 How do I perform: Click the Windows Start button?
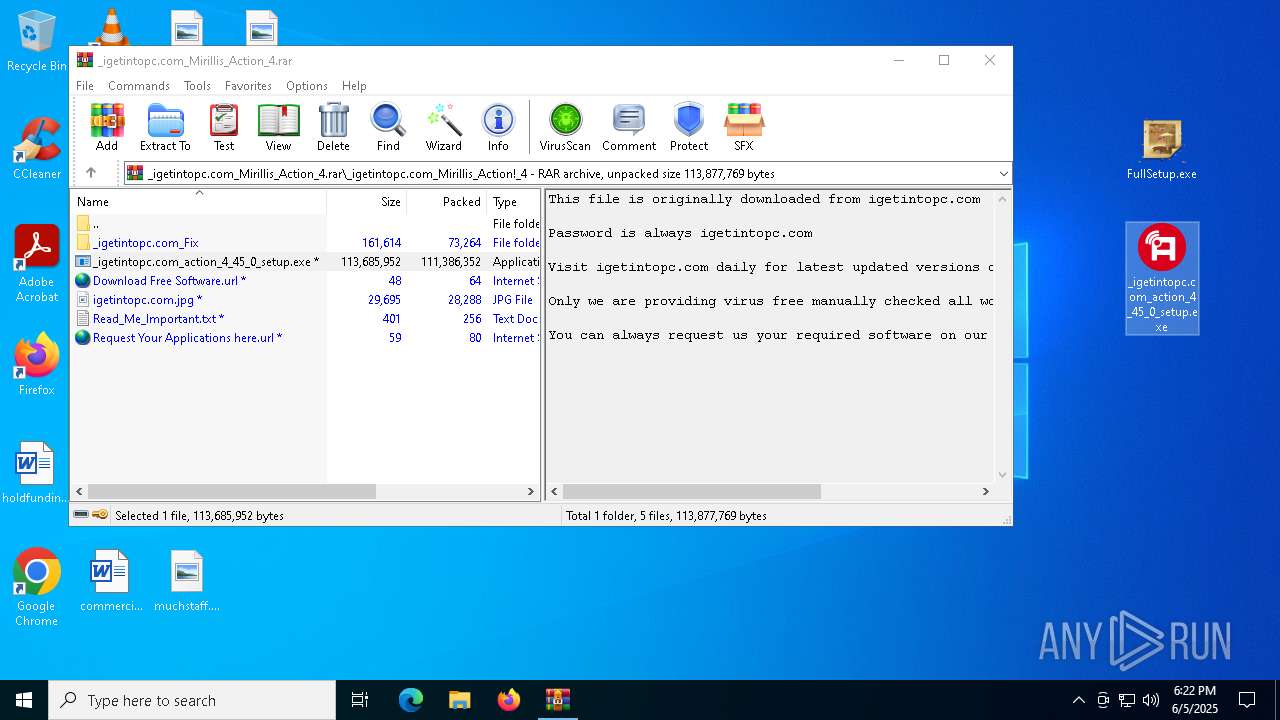click(24, 700)
